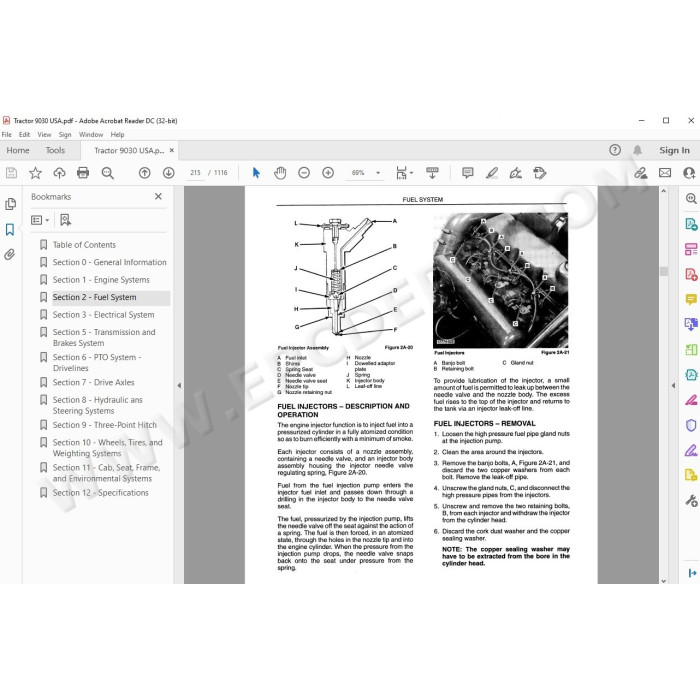Click the zoom percentage field
The image size is (700, 700).
point(358,173)
